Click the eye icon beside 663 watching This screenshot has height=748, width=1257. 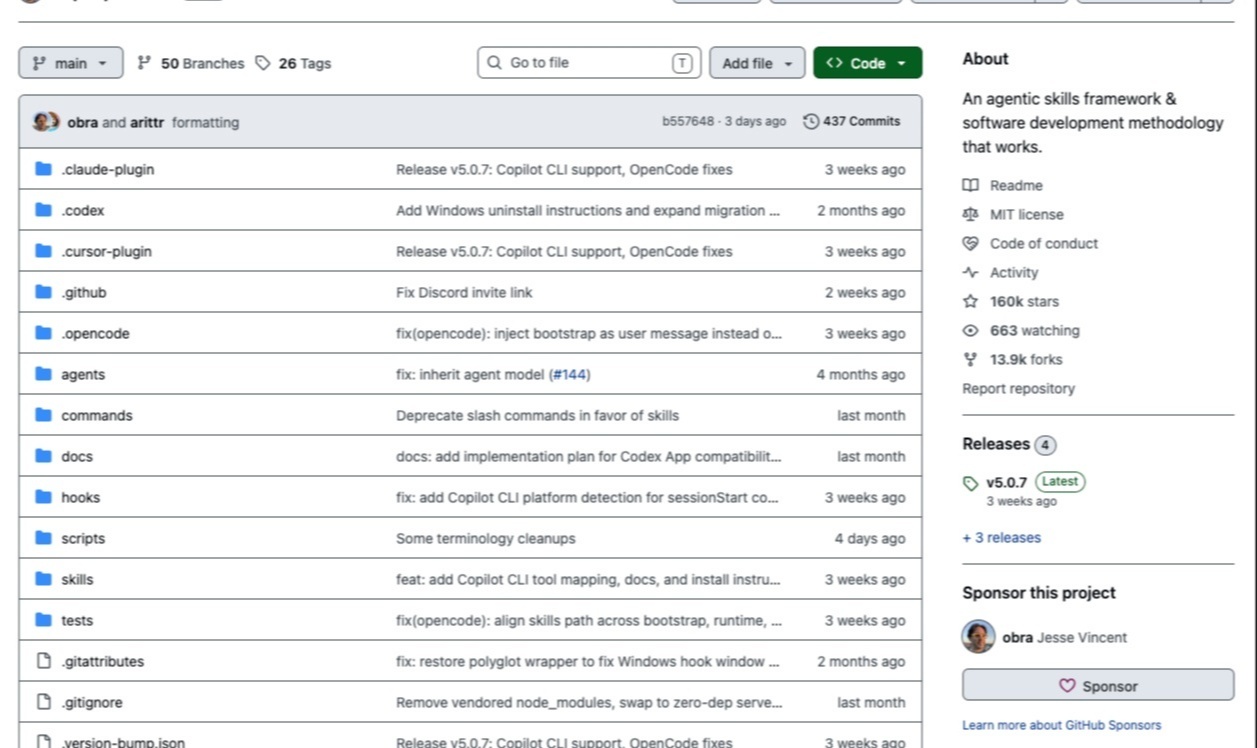[x=970, y=330]
